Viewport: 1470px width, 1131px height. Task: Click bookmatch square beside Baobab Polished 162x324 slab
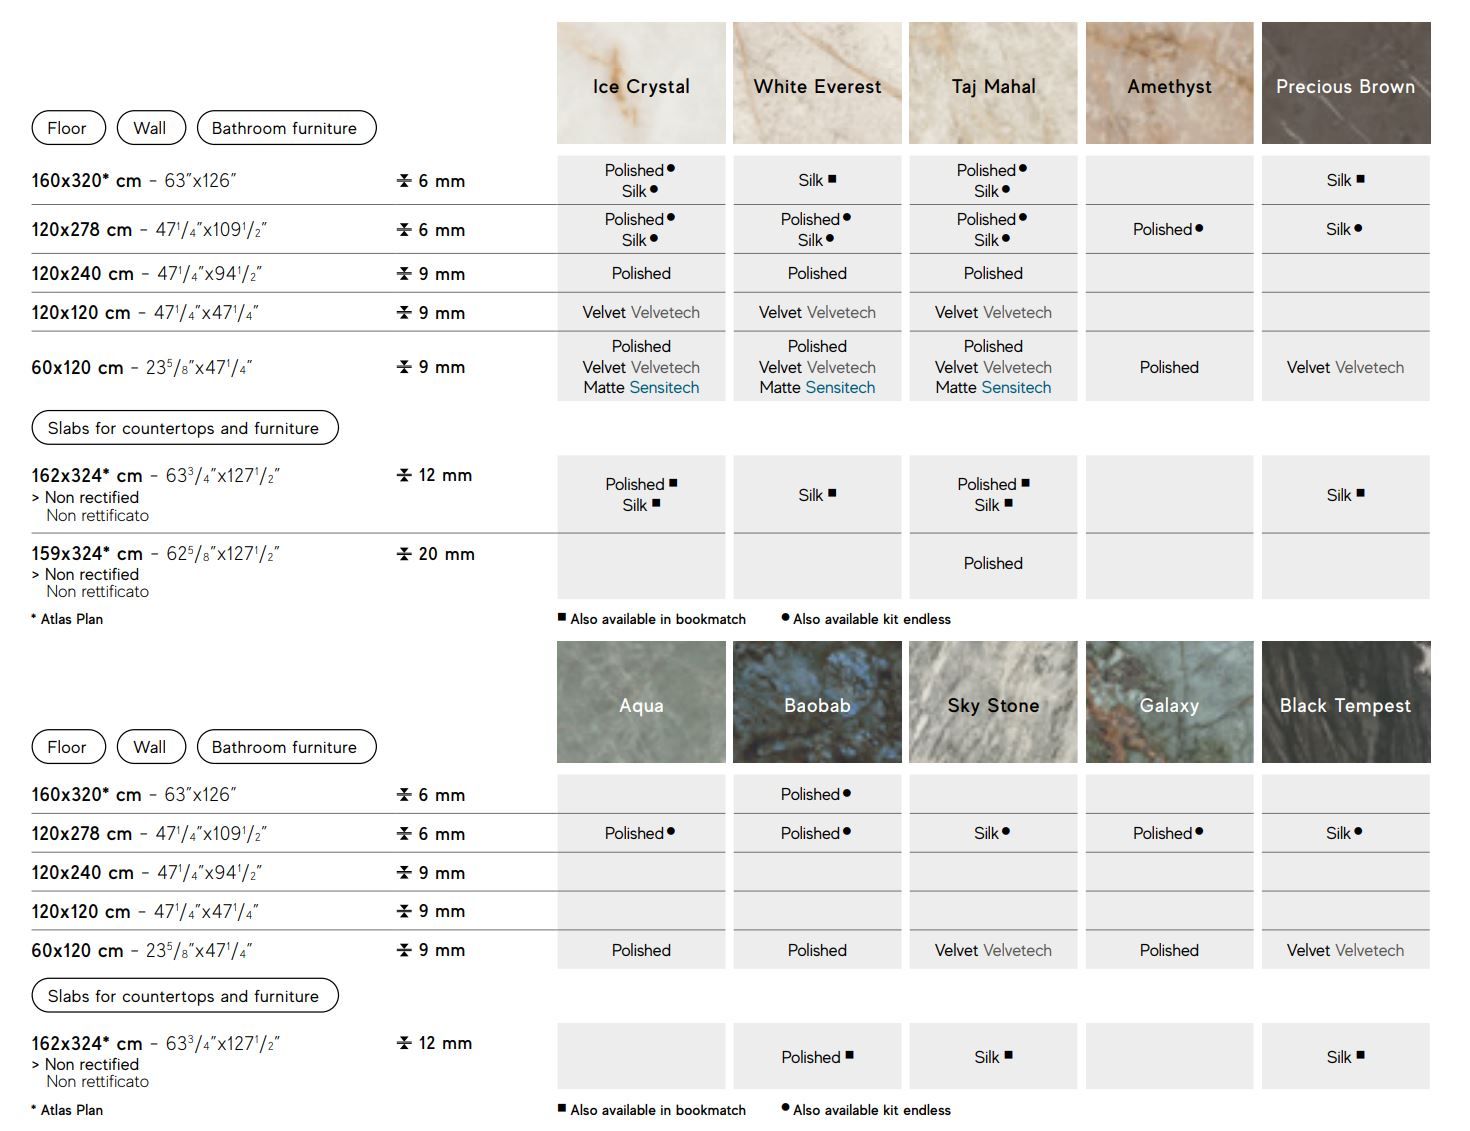[849, 1055]
